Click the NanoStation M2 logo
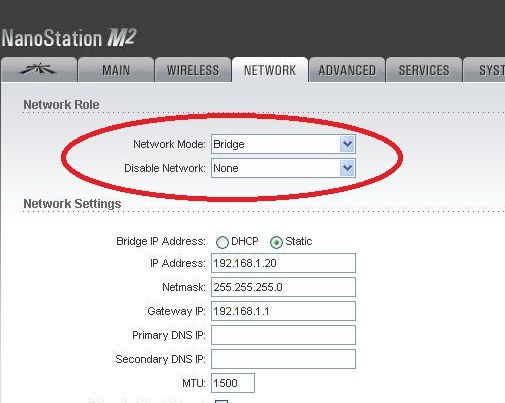Image resolution: width=505 pixels, height=403 pixels. click(x=69, y=37)
